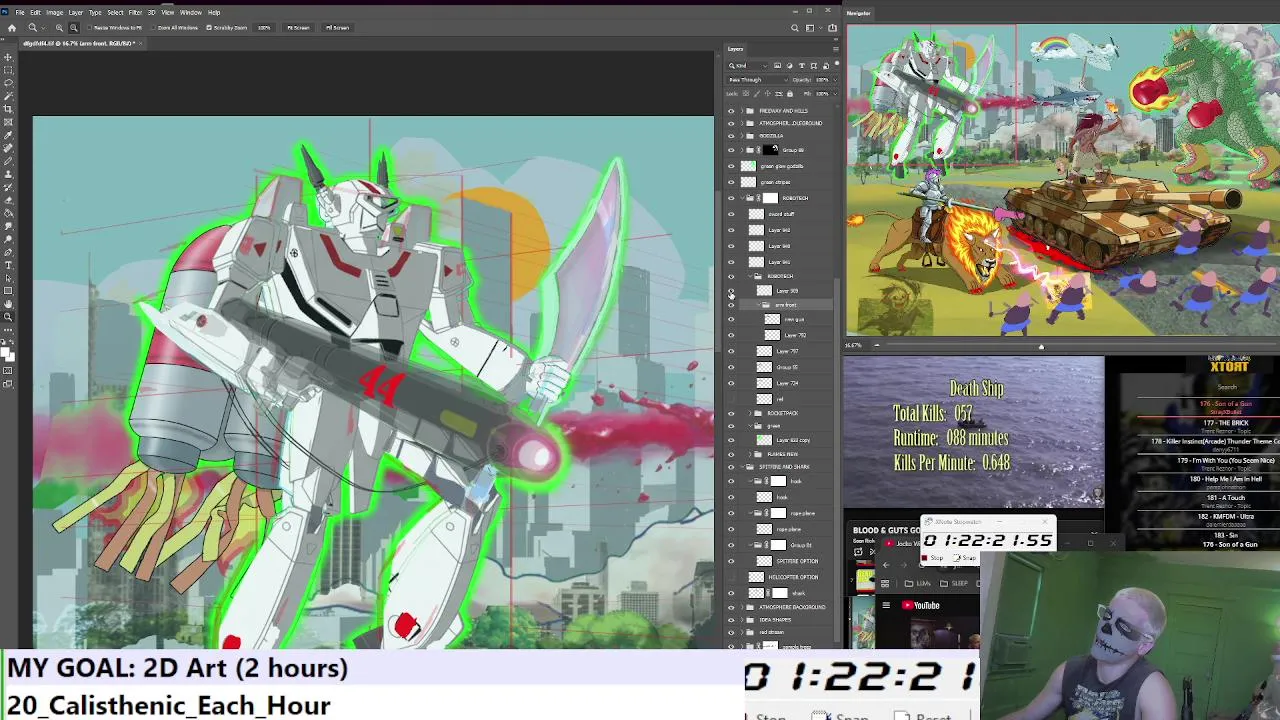Collapse the arm front group
1280x720 pixels.
point(757,305)
